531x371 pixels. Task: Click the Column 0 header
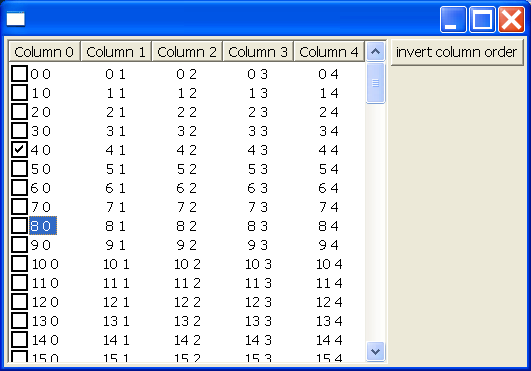tap(44, 52)
